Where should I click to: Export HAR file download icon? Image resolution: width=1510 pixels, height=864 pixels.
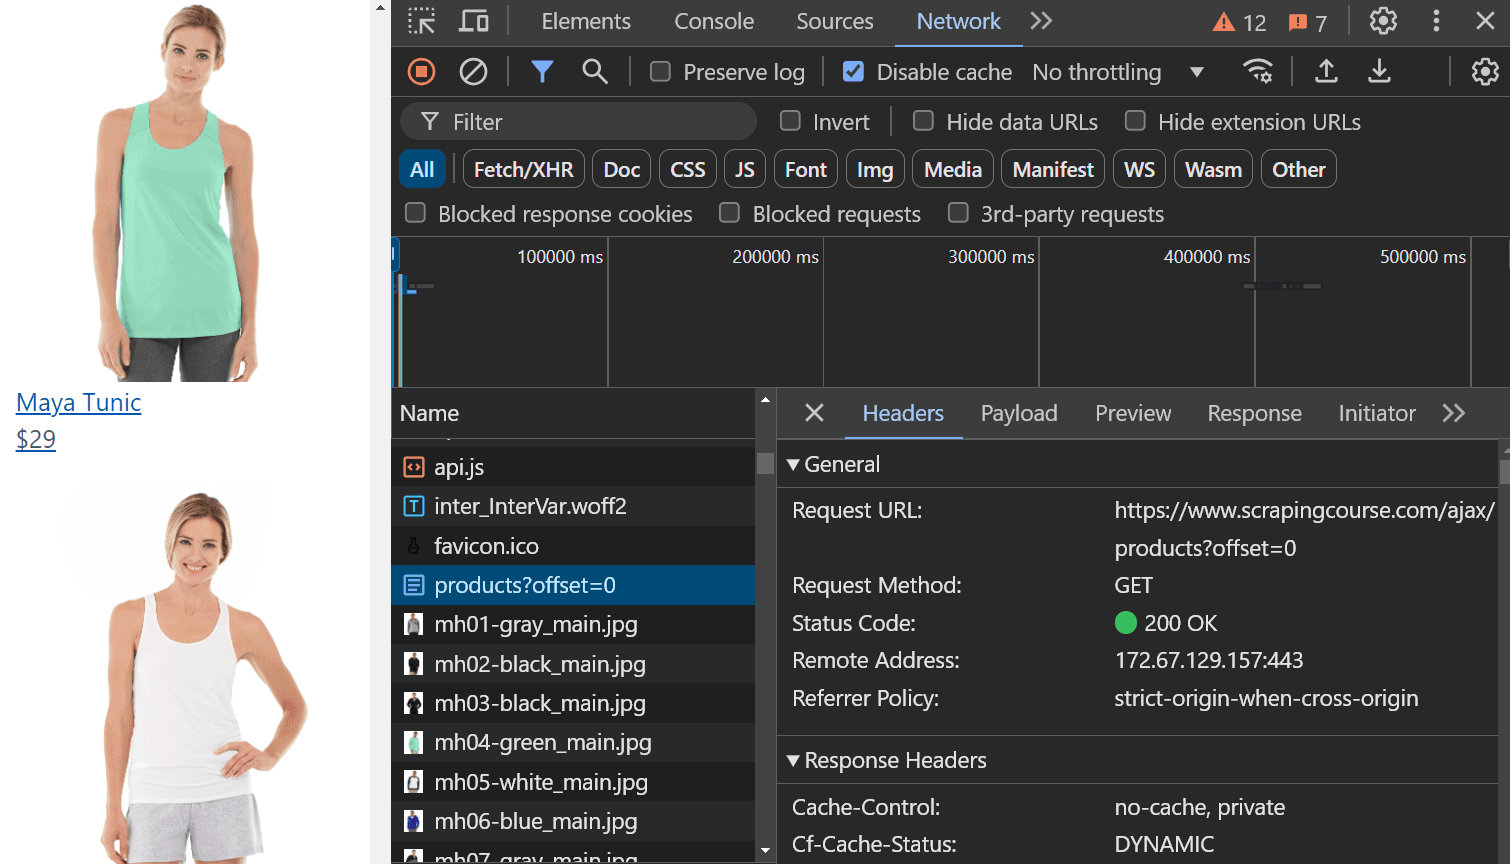click(1379, 72)
